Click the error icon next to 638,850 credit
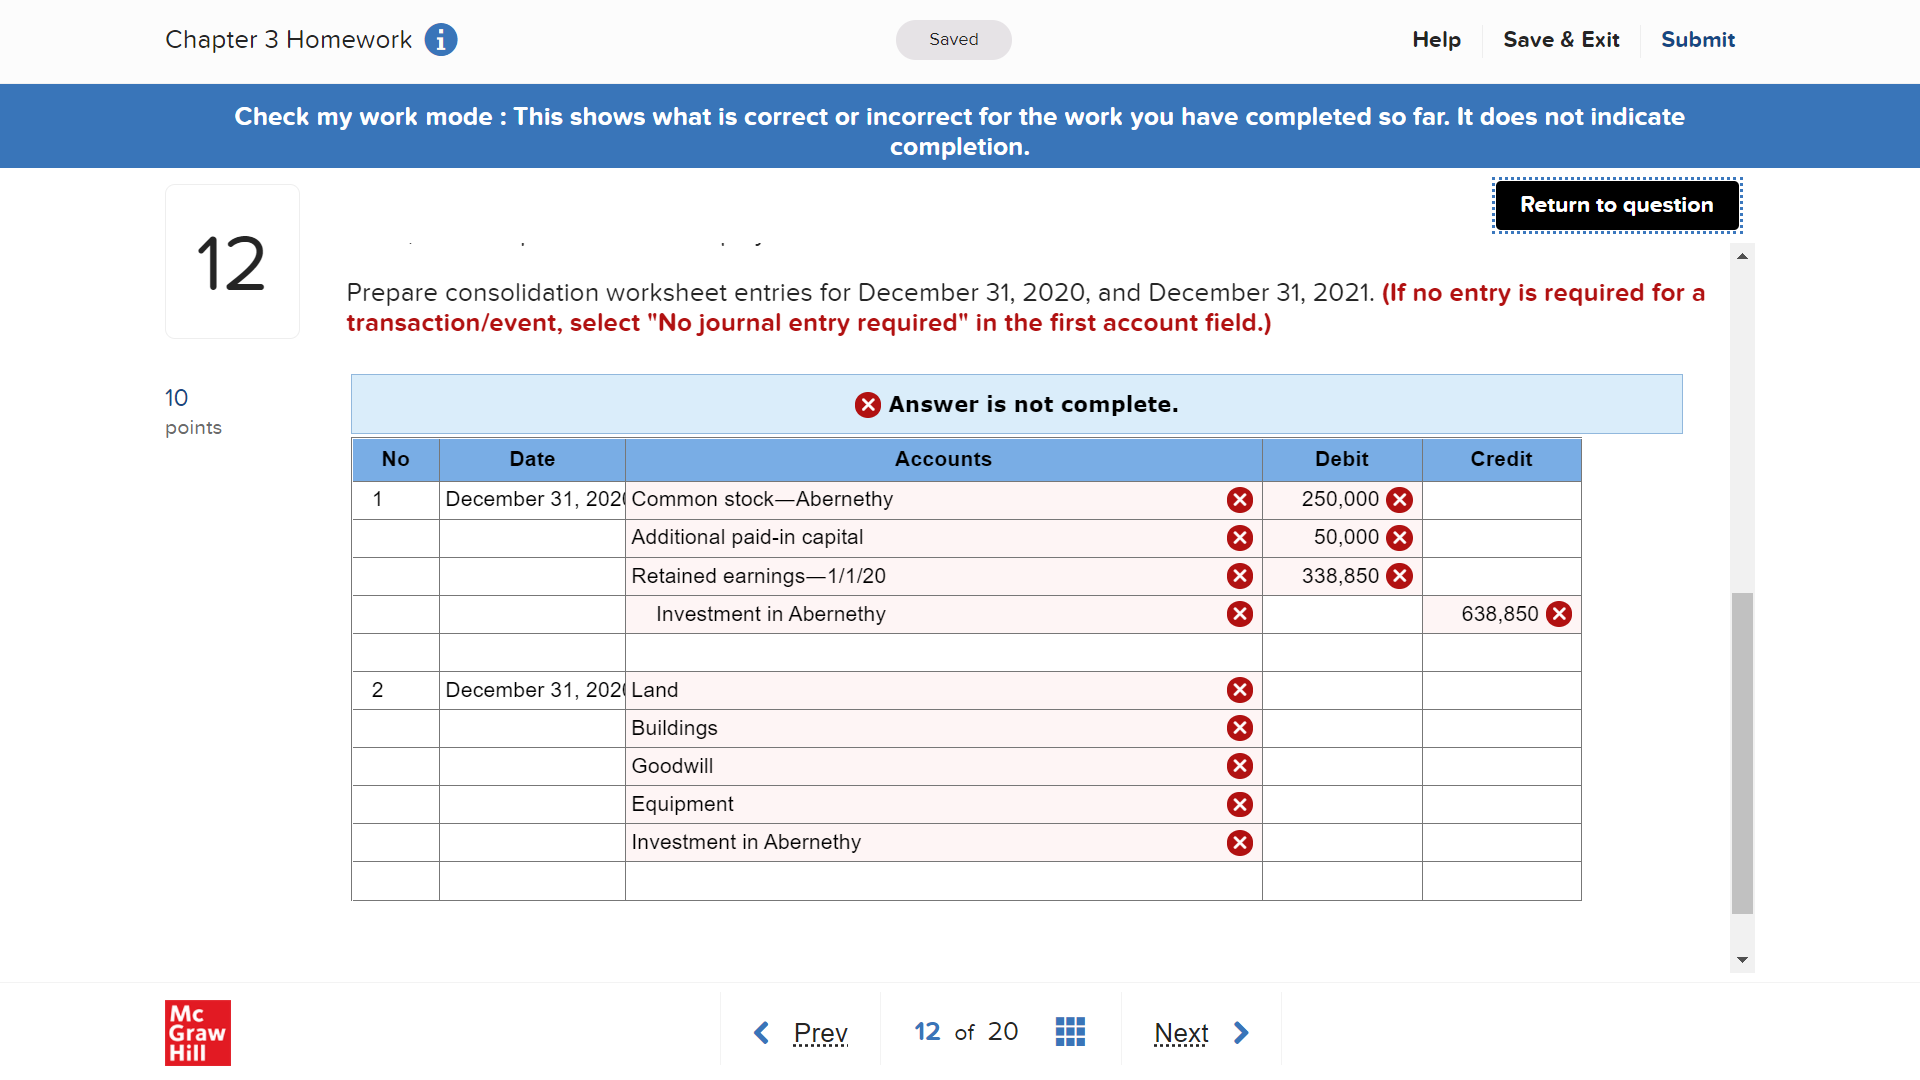Image resolution: width=1920 pixels, height=1080 pixels. point(1559,614)
